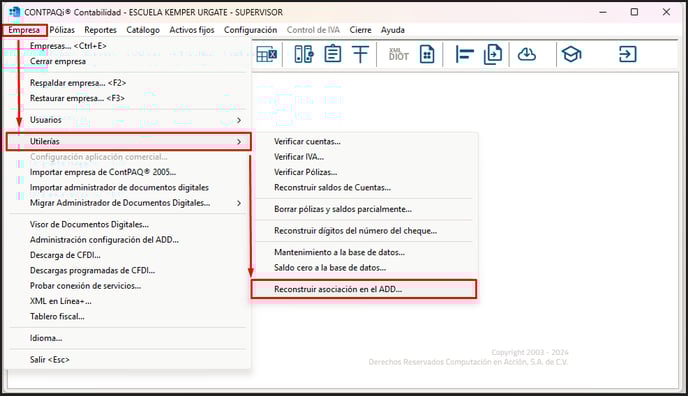Viewport: 688px width, 396px height.
Task: Select Importar empresa de ContPAQ 2005
Action: [128, 172]
